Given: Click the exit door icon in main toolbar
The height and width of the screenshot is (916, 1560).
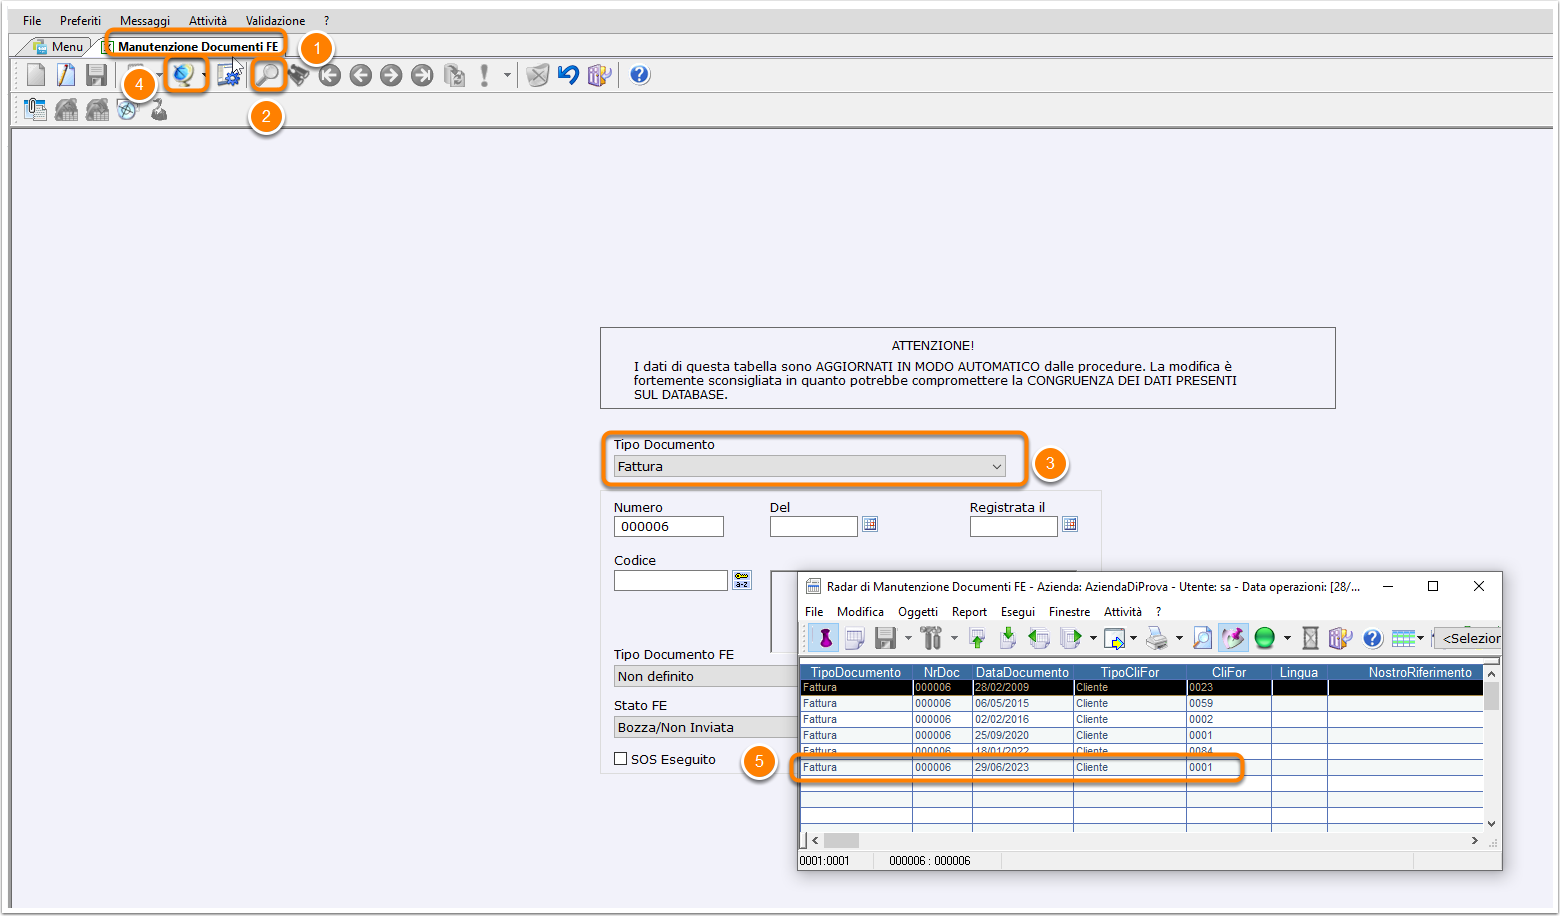Looking at the screenshot, I should tap(599, 75).
